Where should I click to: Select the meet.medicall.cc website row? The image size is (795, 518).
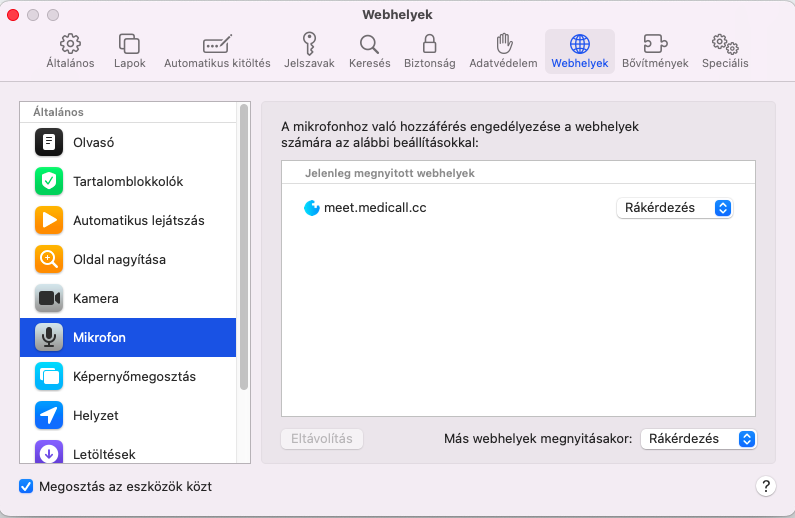518,208
